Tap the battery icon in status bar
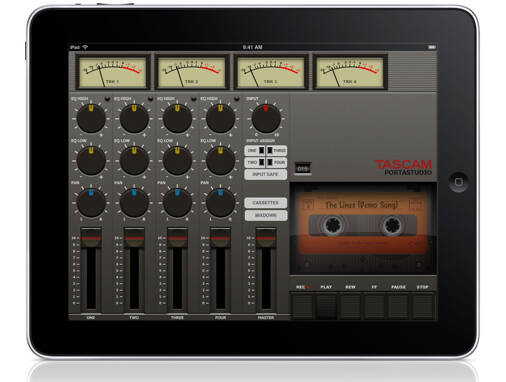This screenshot has width=506, height=382. coord(432,47)
